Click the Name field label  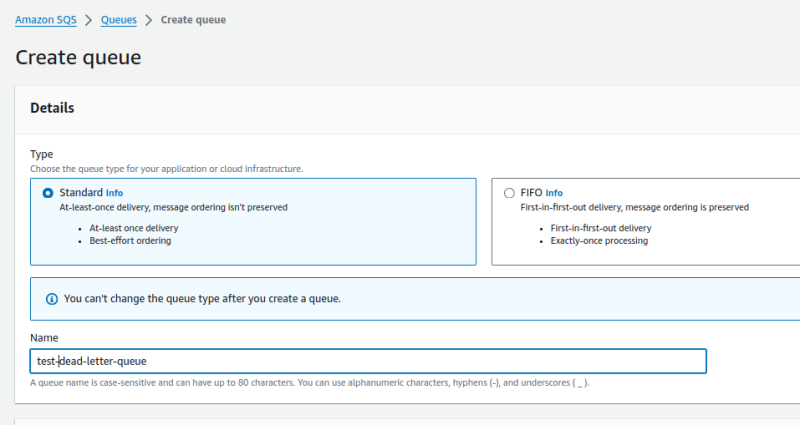44,339
